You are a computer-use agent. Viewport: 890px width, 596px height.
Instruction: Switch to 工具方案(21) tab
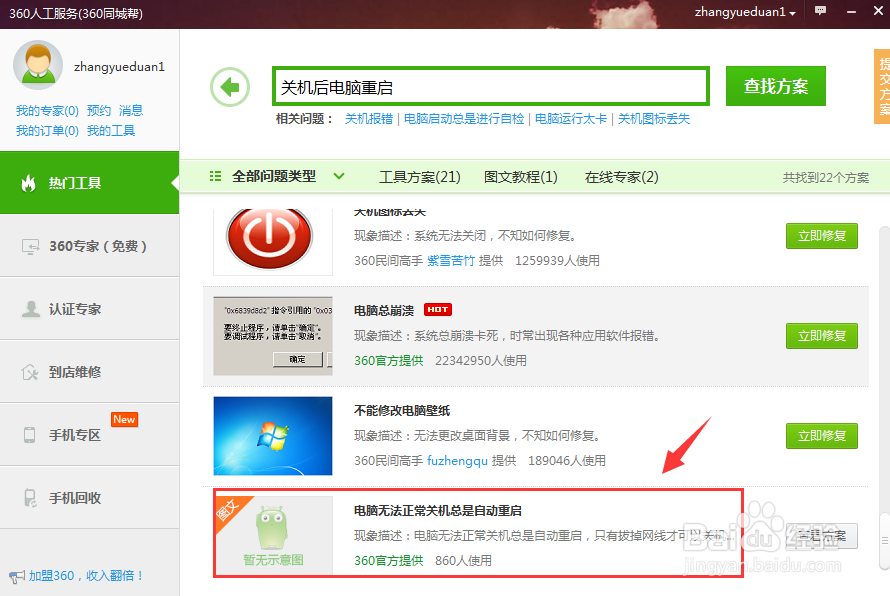pyautogui.click(x=419, y=177)
